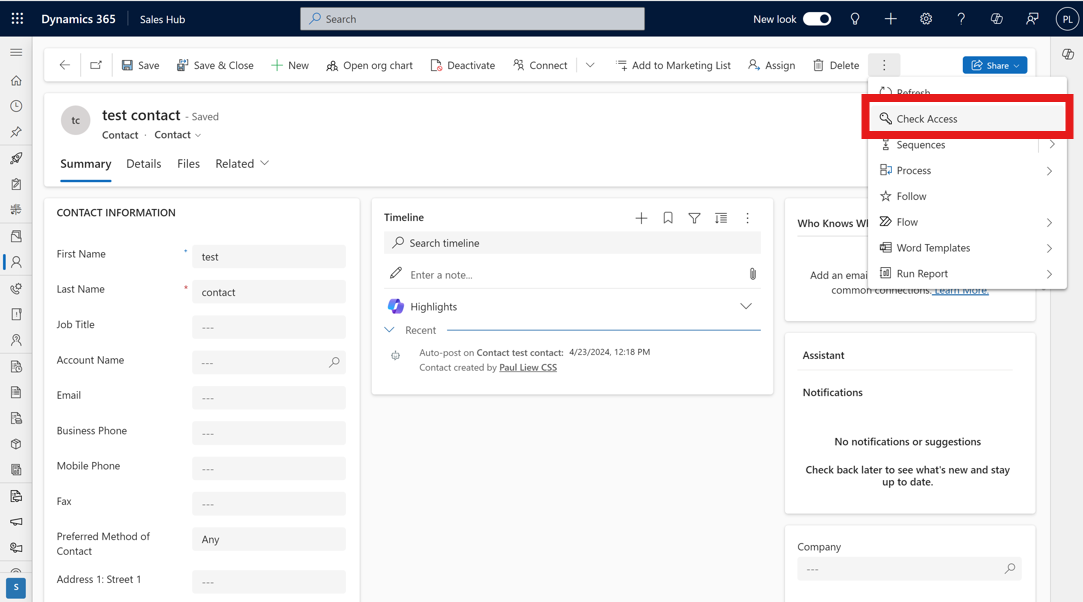Open the Sequences submenu chevron

(1051, 144)
